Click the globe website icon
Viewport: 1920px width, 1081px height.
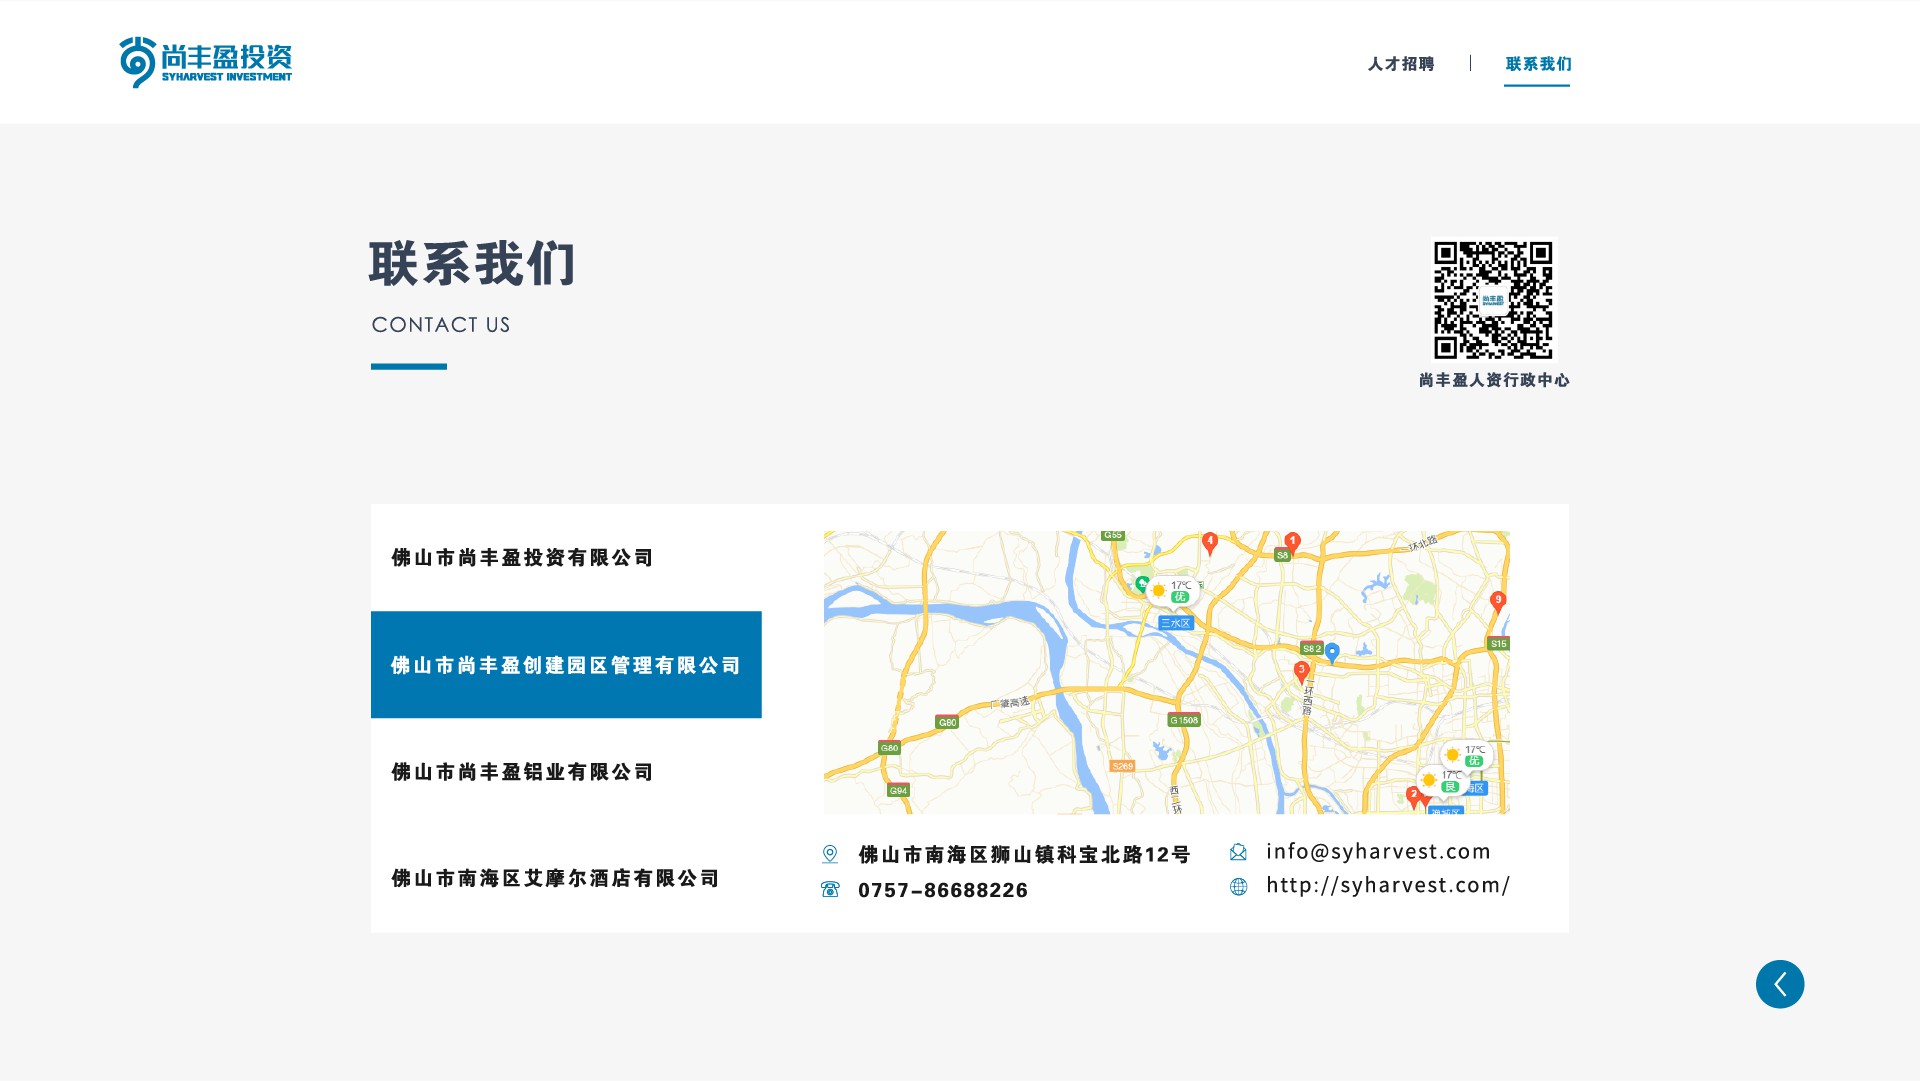[x=1238, y=886]
